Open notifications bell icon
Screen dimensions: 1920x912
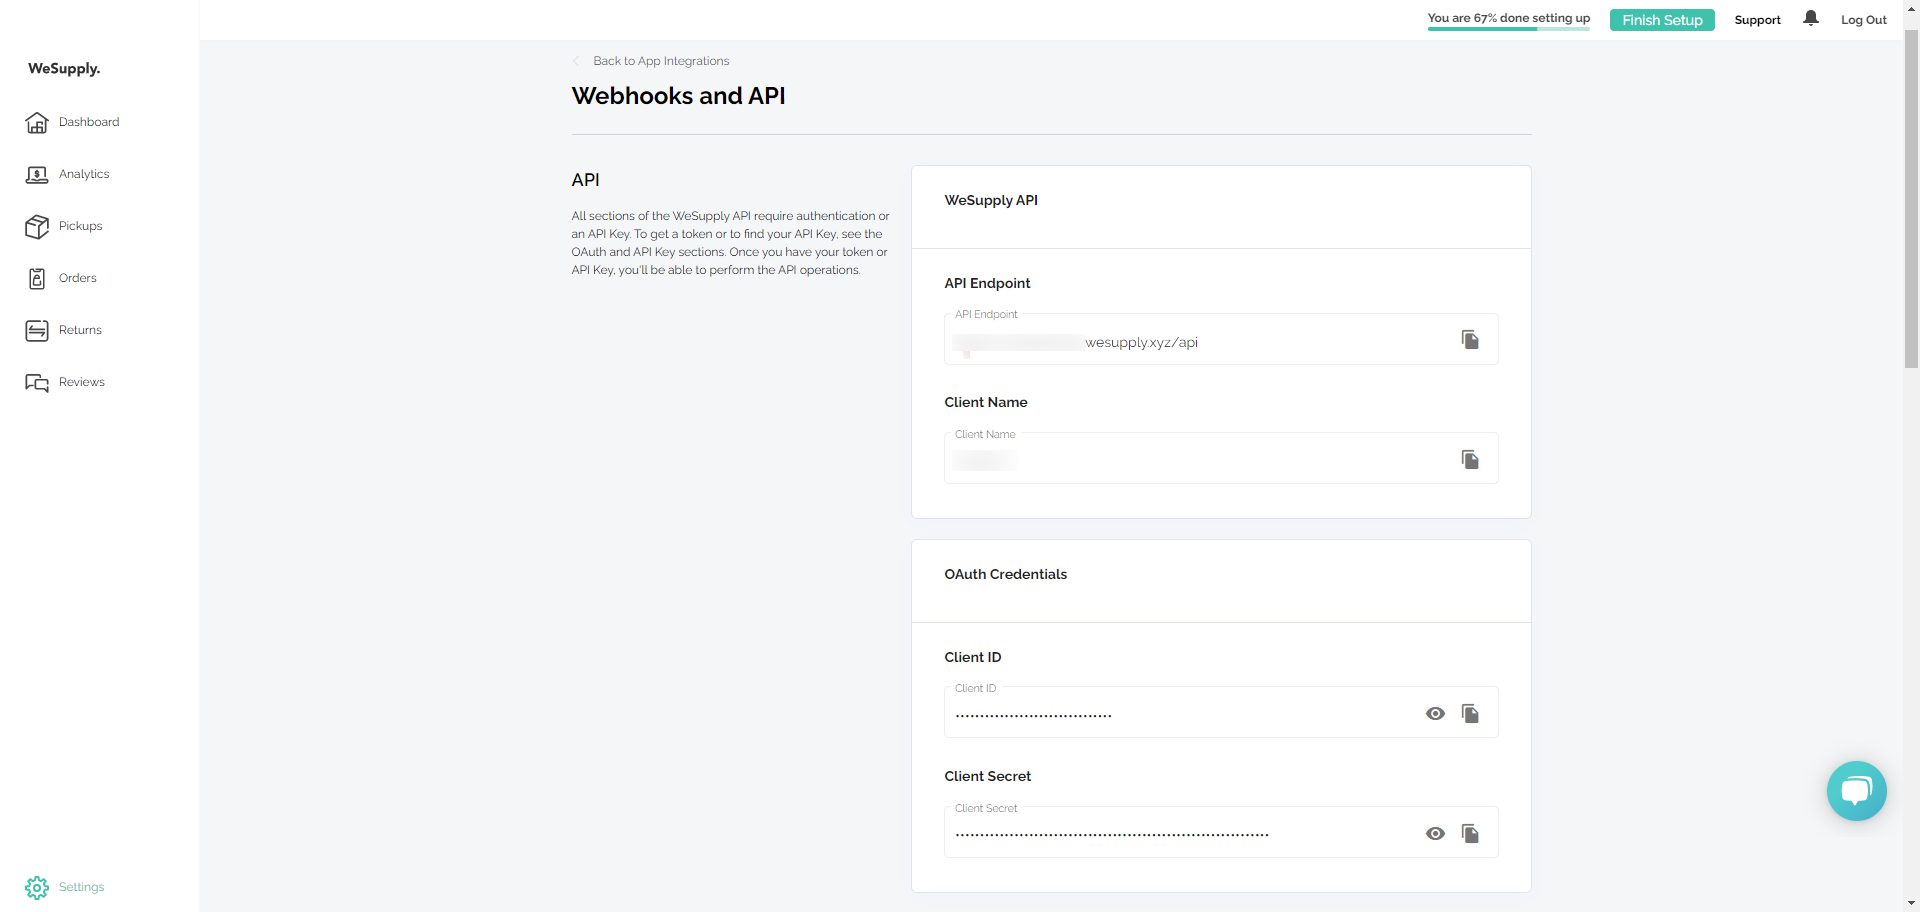[x=1811, y=19]
